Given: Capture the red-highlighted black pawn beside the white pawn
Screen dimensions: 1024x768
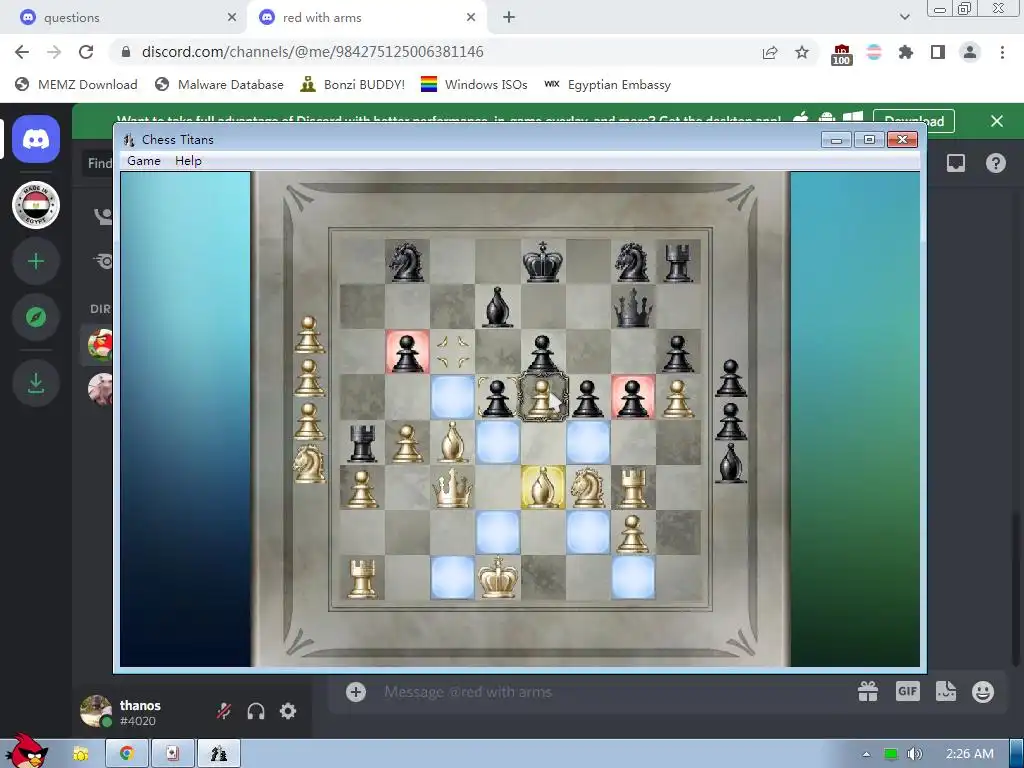Looking at the screenshot, I should tap(633, 396).
